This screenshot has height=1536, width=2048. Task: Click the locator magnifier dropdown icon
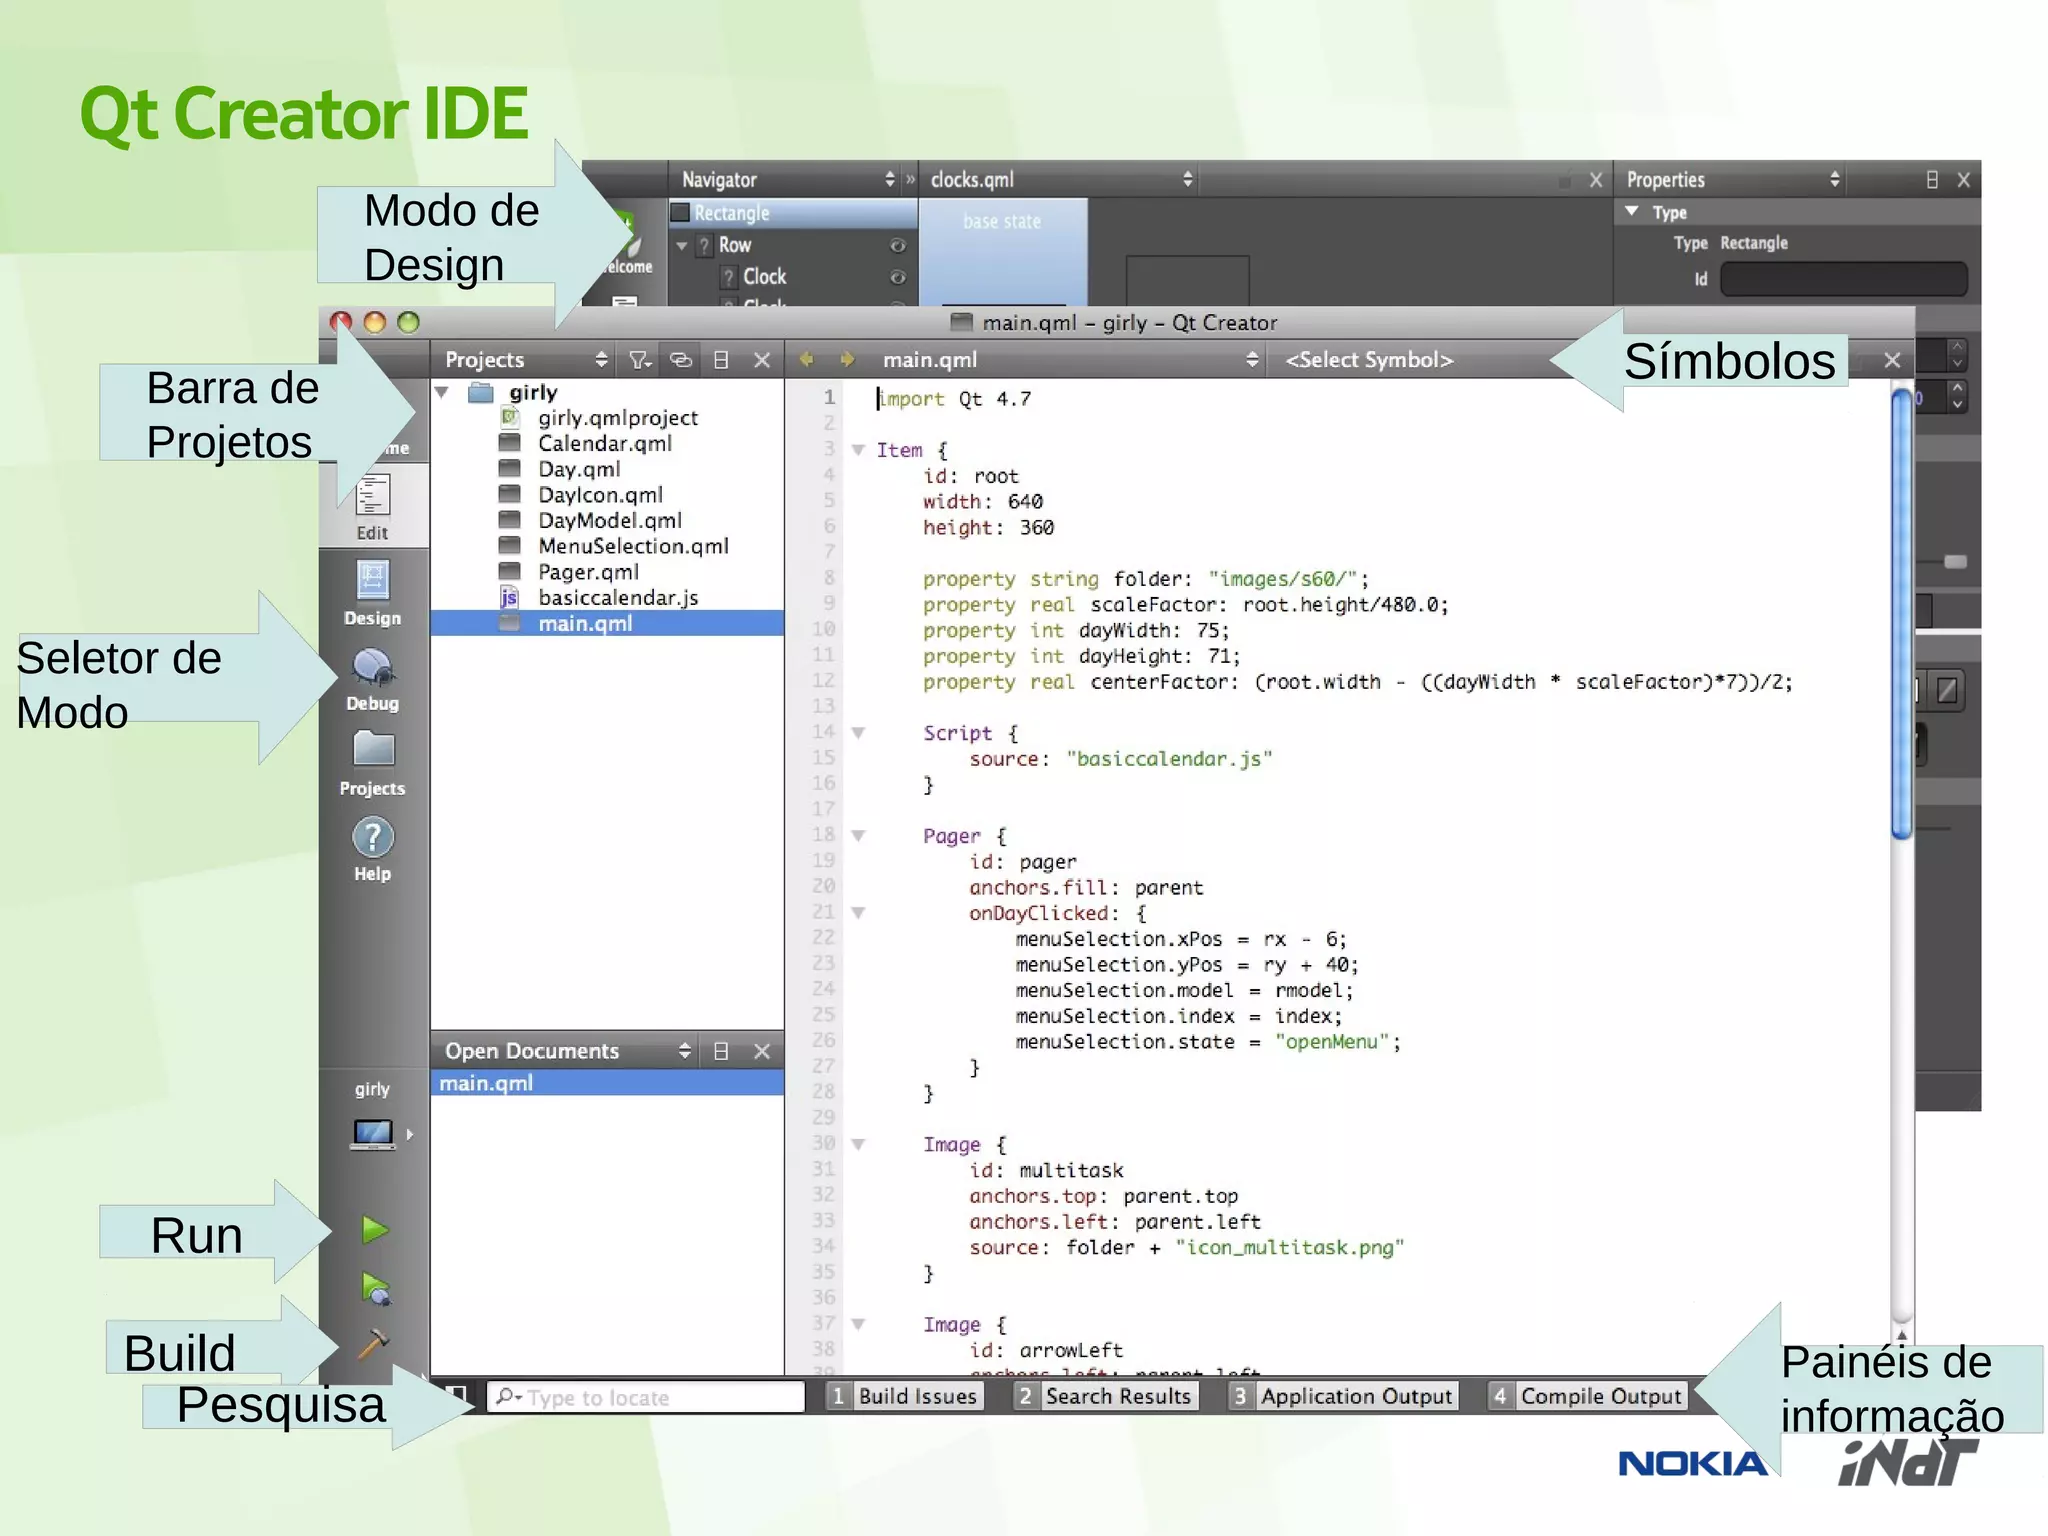click(508, 1396)
